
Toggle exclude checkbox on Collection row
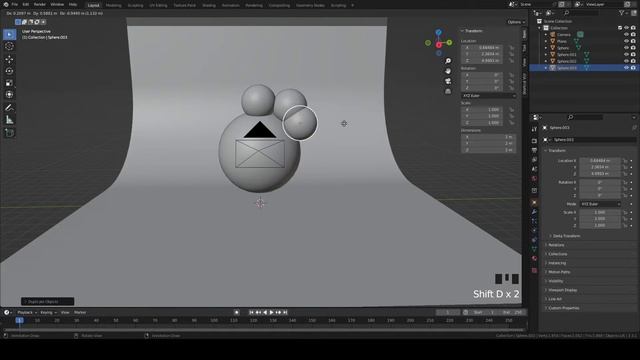620,28
